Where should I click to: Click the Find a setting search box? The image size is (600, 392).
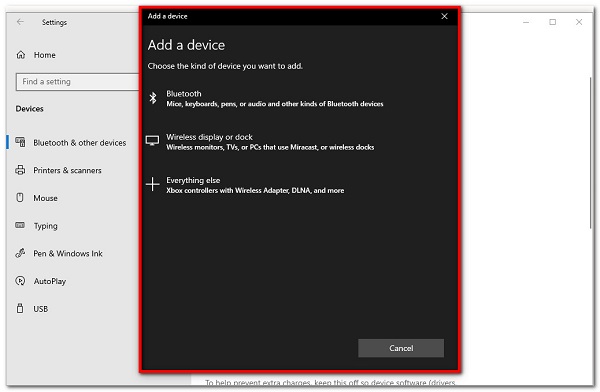pos(77,82)
